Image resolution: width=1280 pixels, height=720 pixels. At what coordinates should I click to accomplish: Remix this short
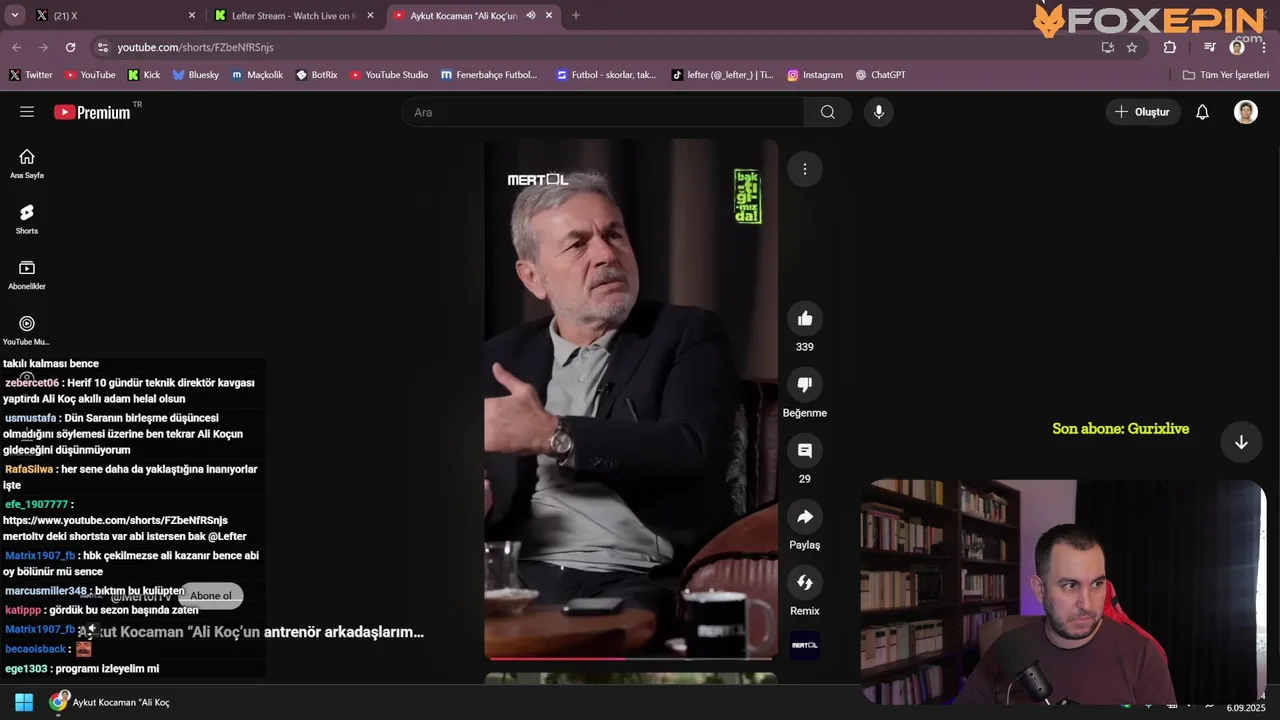(805, 583)
